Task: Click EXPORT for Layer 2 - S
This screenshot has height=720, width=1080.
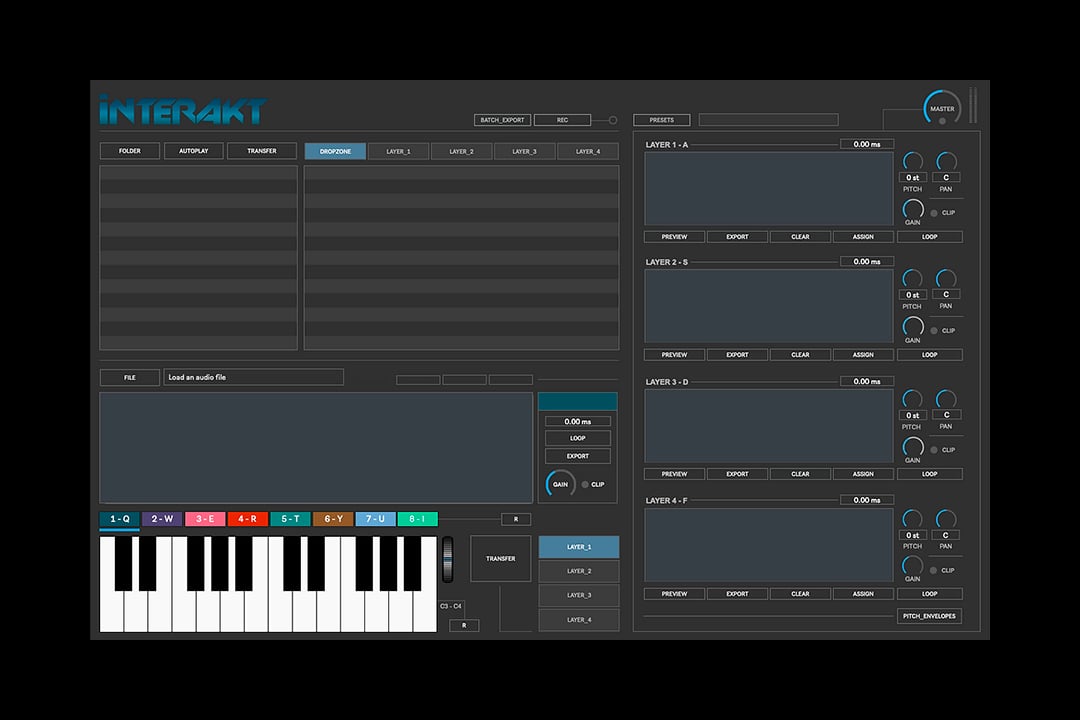Action: coord(737,355)
